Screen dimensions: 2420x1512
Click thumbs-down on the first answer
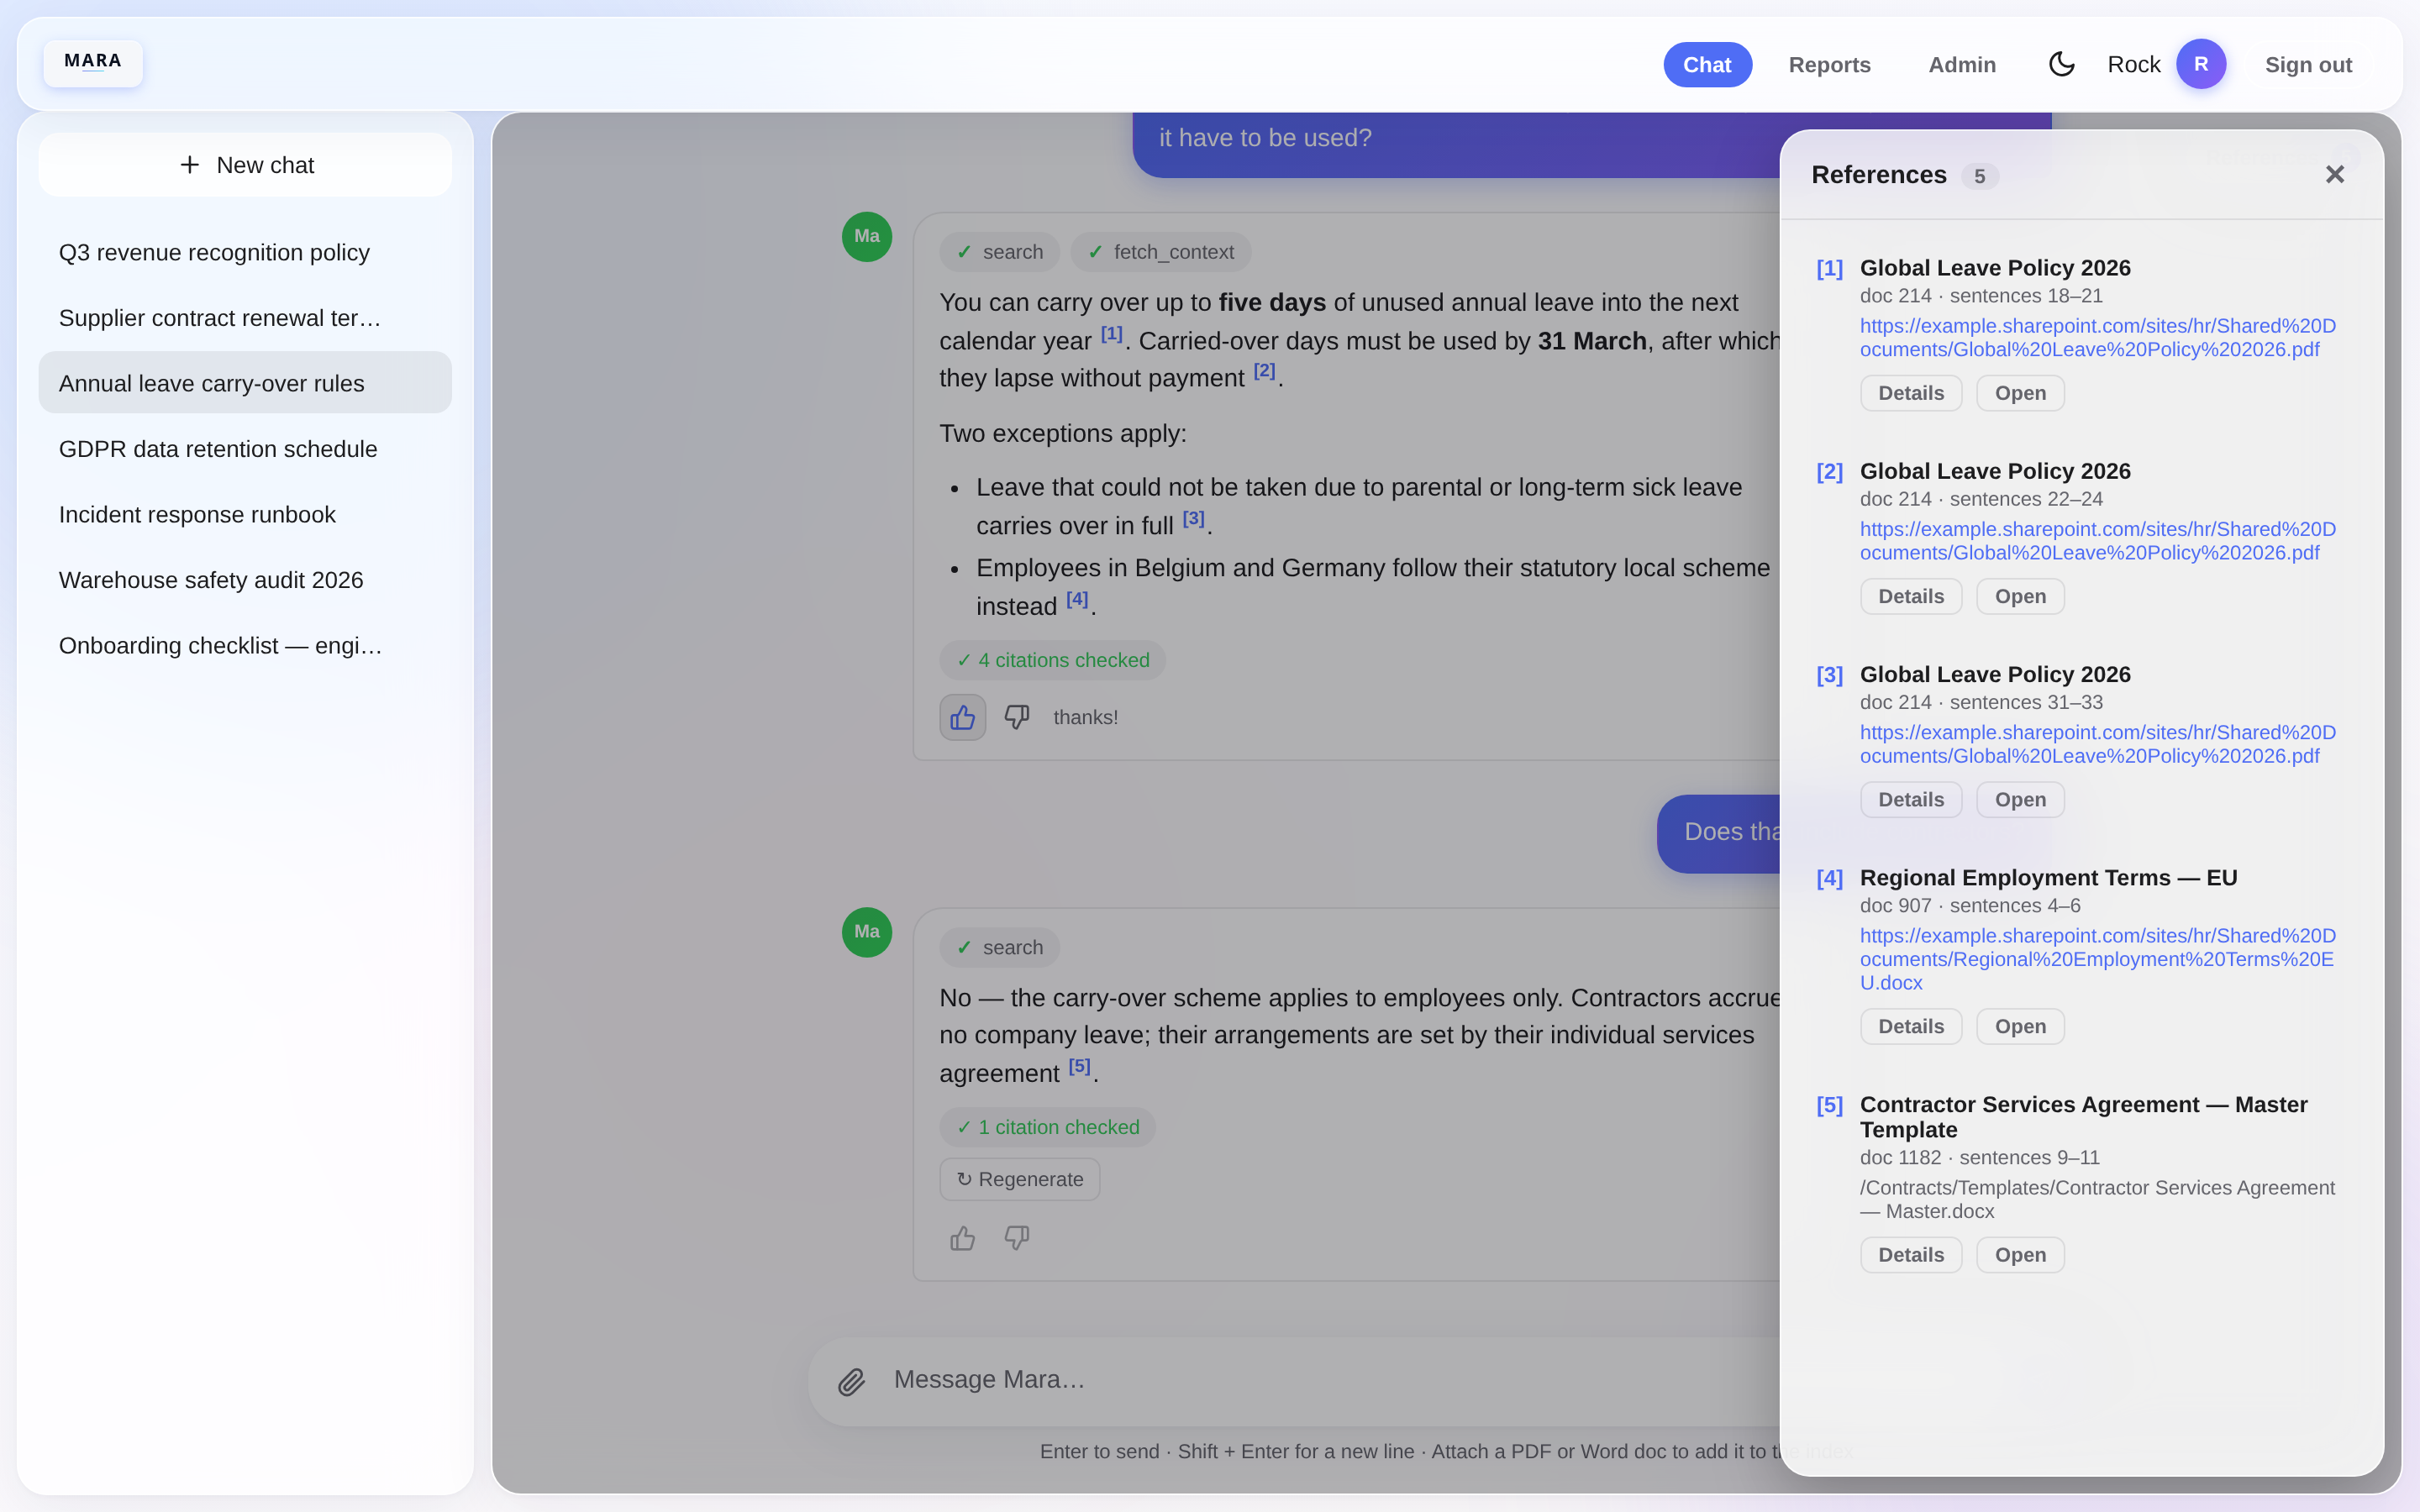1017,717
